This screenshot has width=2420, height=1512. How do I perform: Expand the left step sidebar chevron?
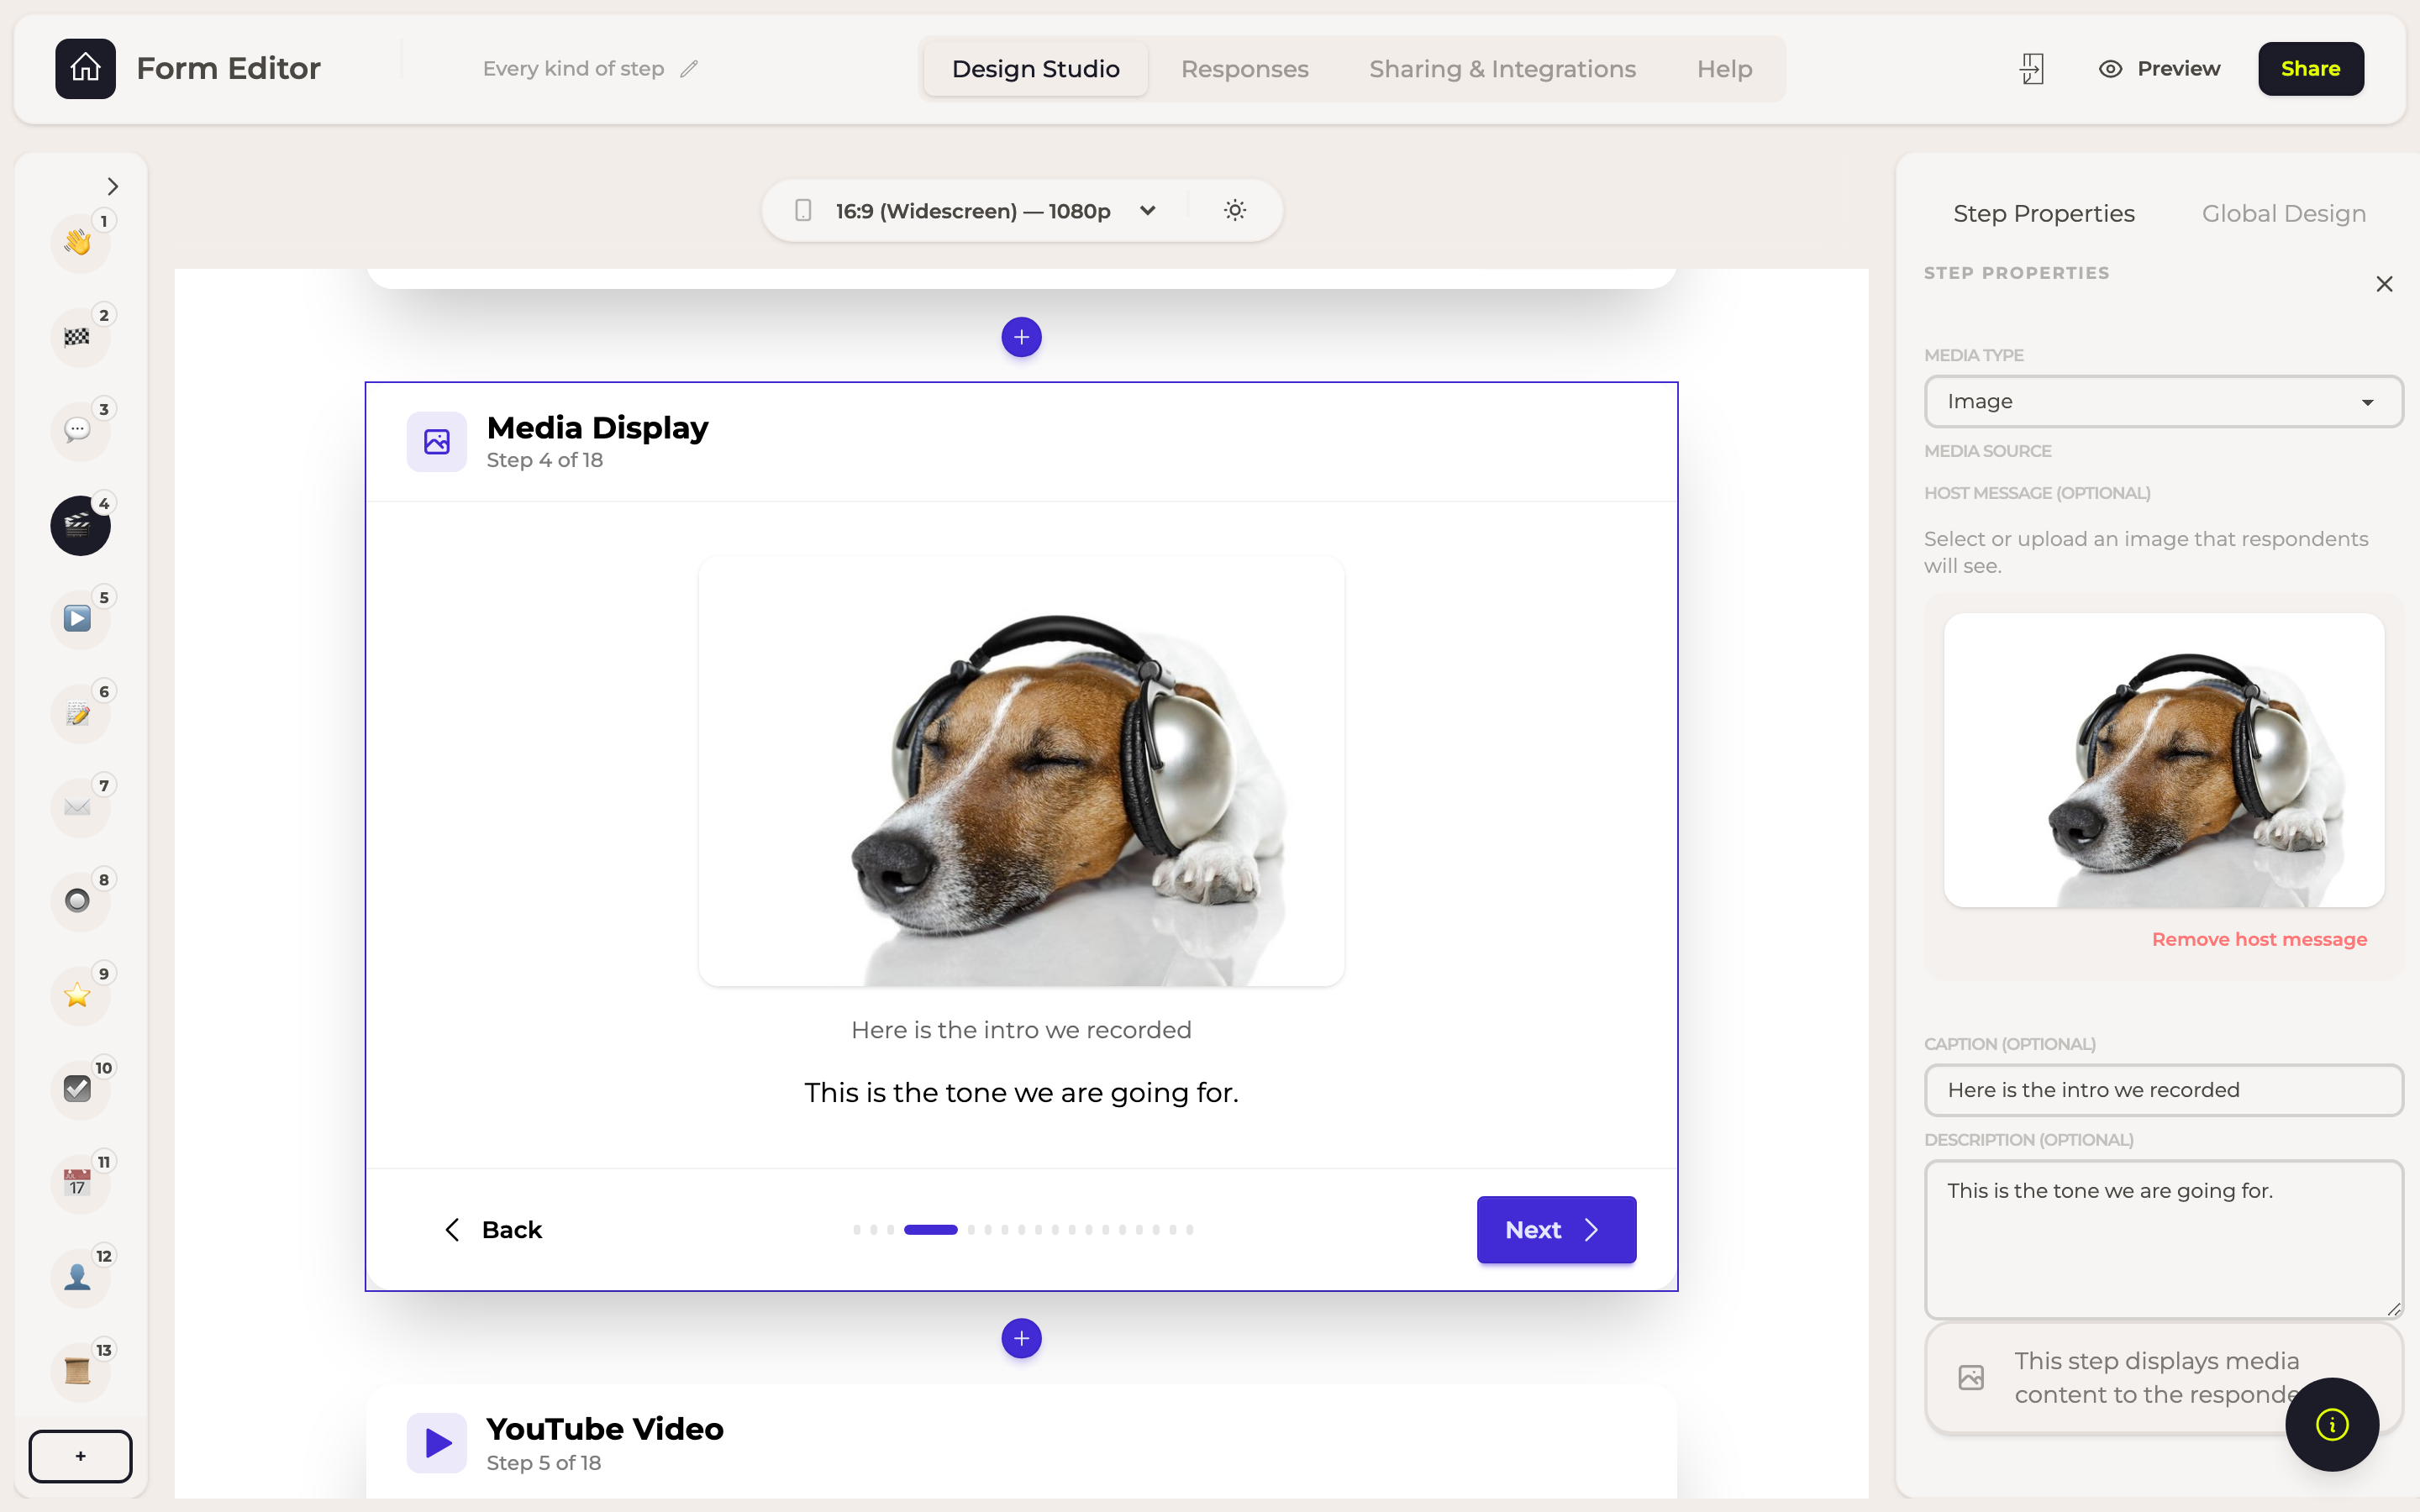113,186
